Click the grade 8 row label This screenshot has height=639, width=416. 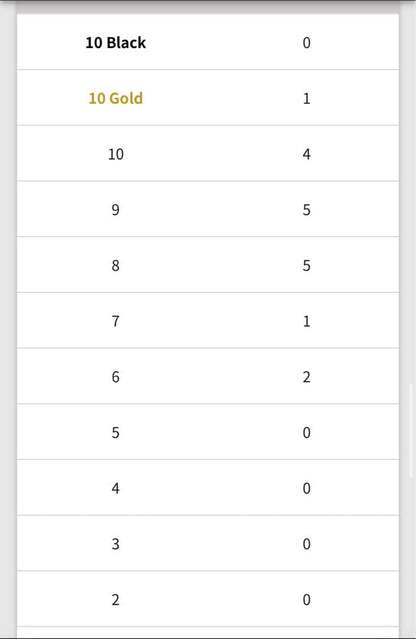tap(115, 266)
